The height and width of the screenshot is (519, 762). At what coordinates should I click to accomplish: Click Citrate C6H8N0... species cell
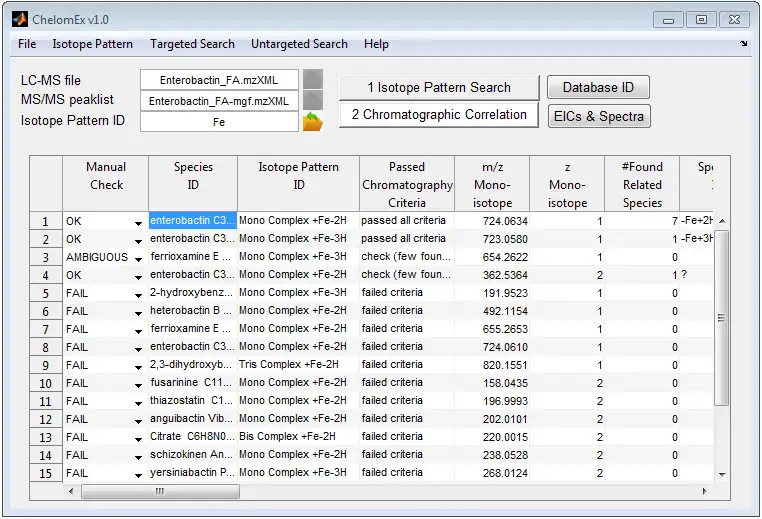(x=193, y=436)
